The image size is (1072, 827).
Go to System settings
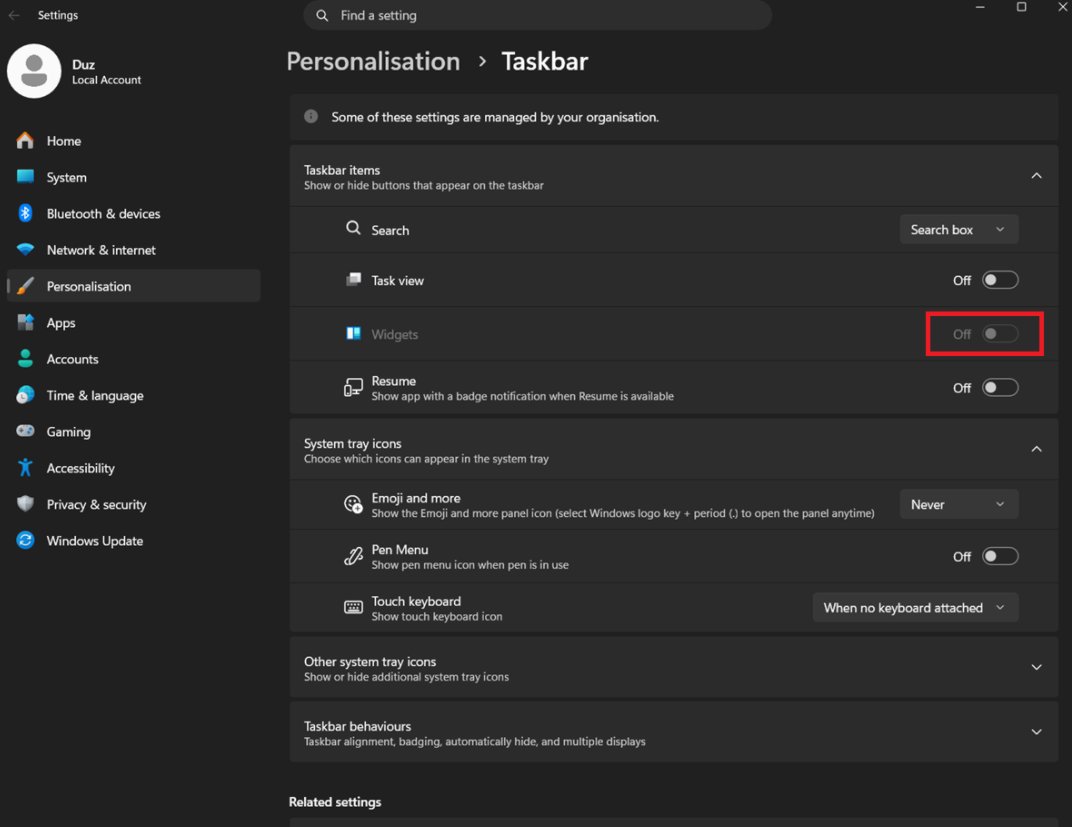(133, 177)
